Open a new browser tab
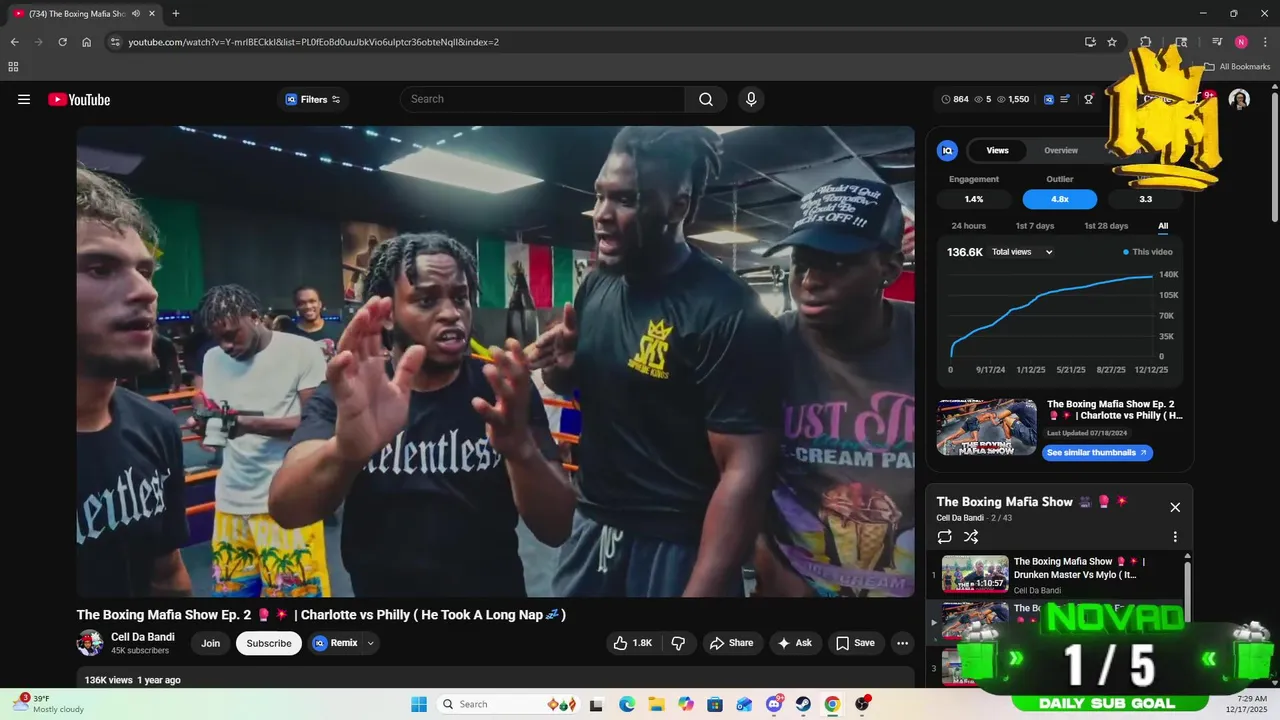The image size is (1280, 720). pyautogui.click(x=176, y=13)
